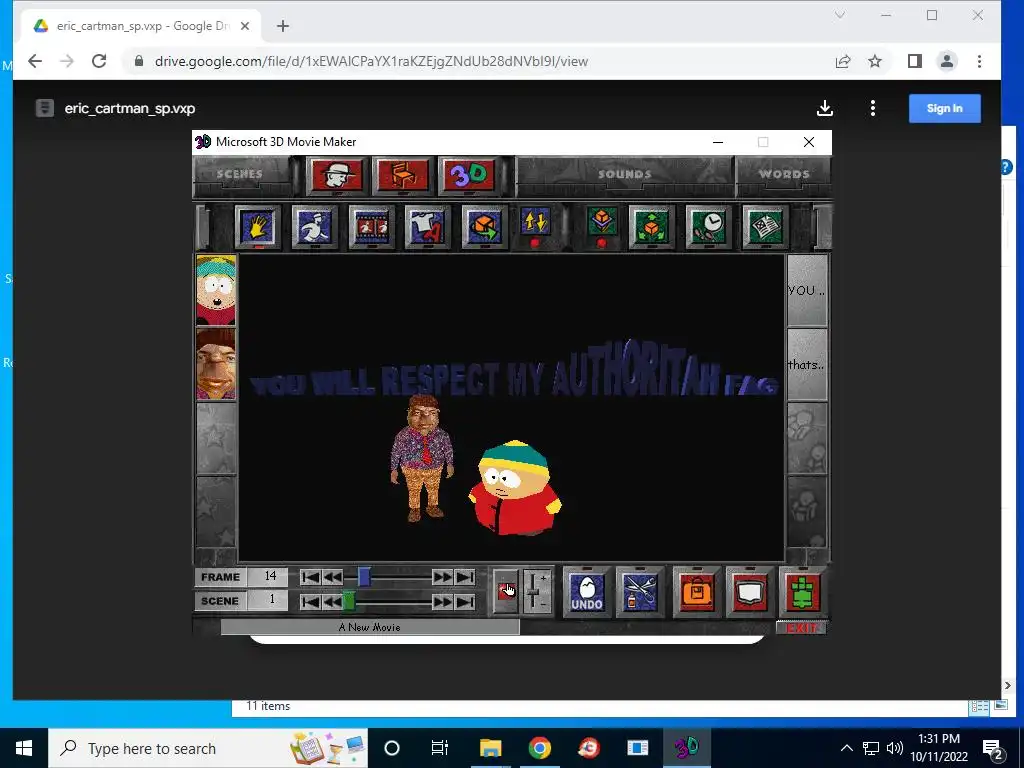Click the red play button
1024x768 pixels.
point(505,591)
